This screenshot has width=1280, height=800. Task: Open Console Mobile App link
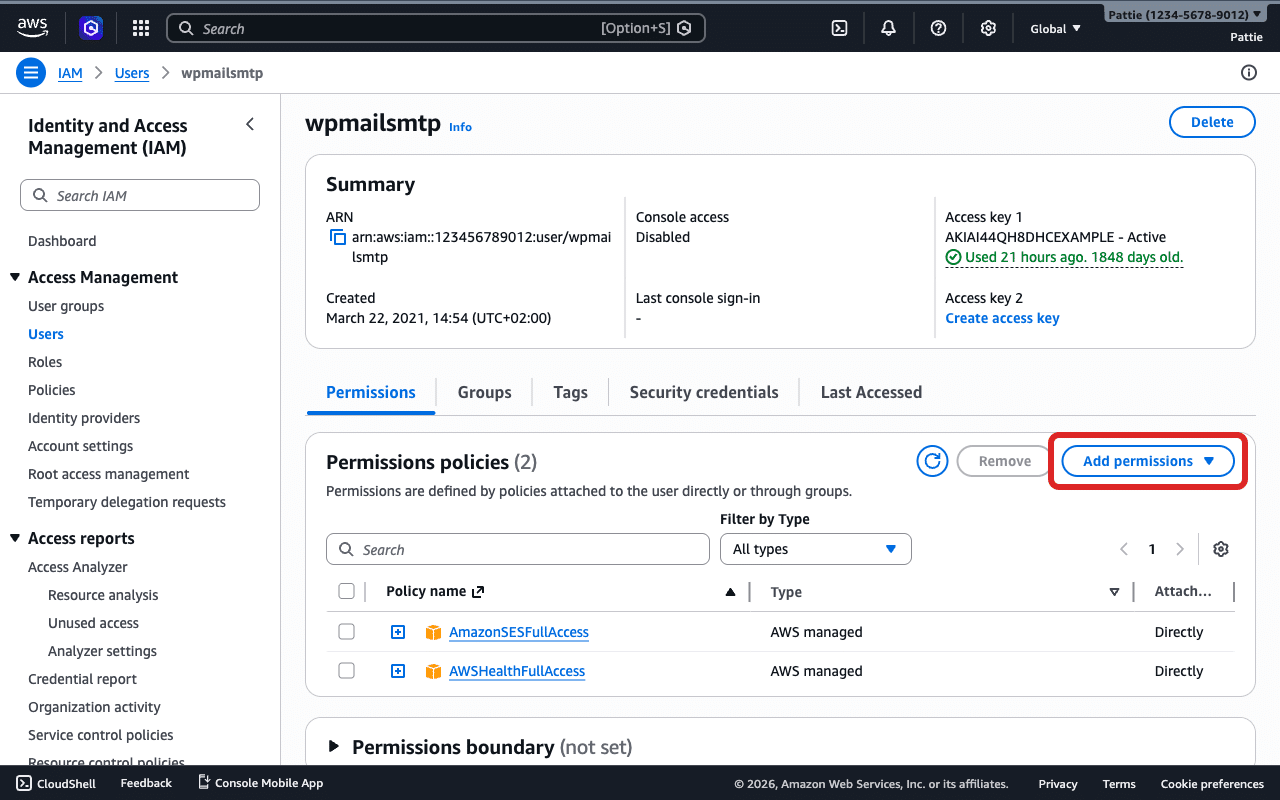click(260, 783)
